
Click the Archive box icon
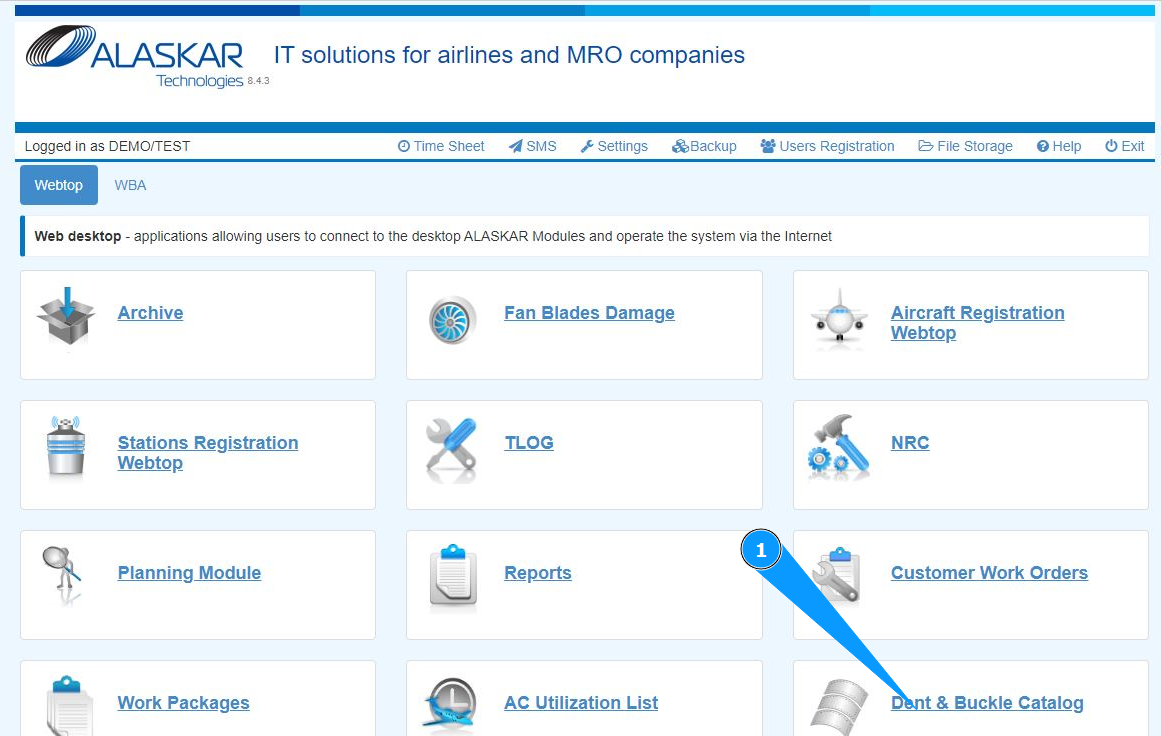(x=66, y=317)
